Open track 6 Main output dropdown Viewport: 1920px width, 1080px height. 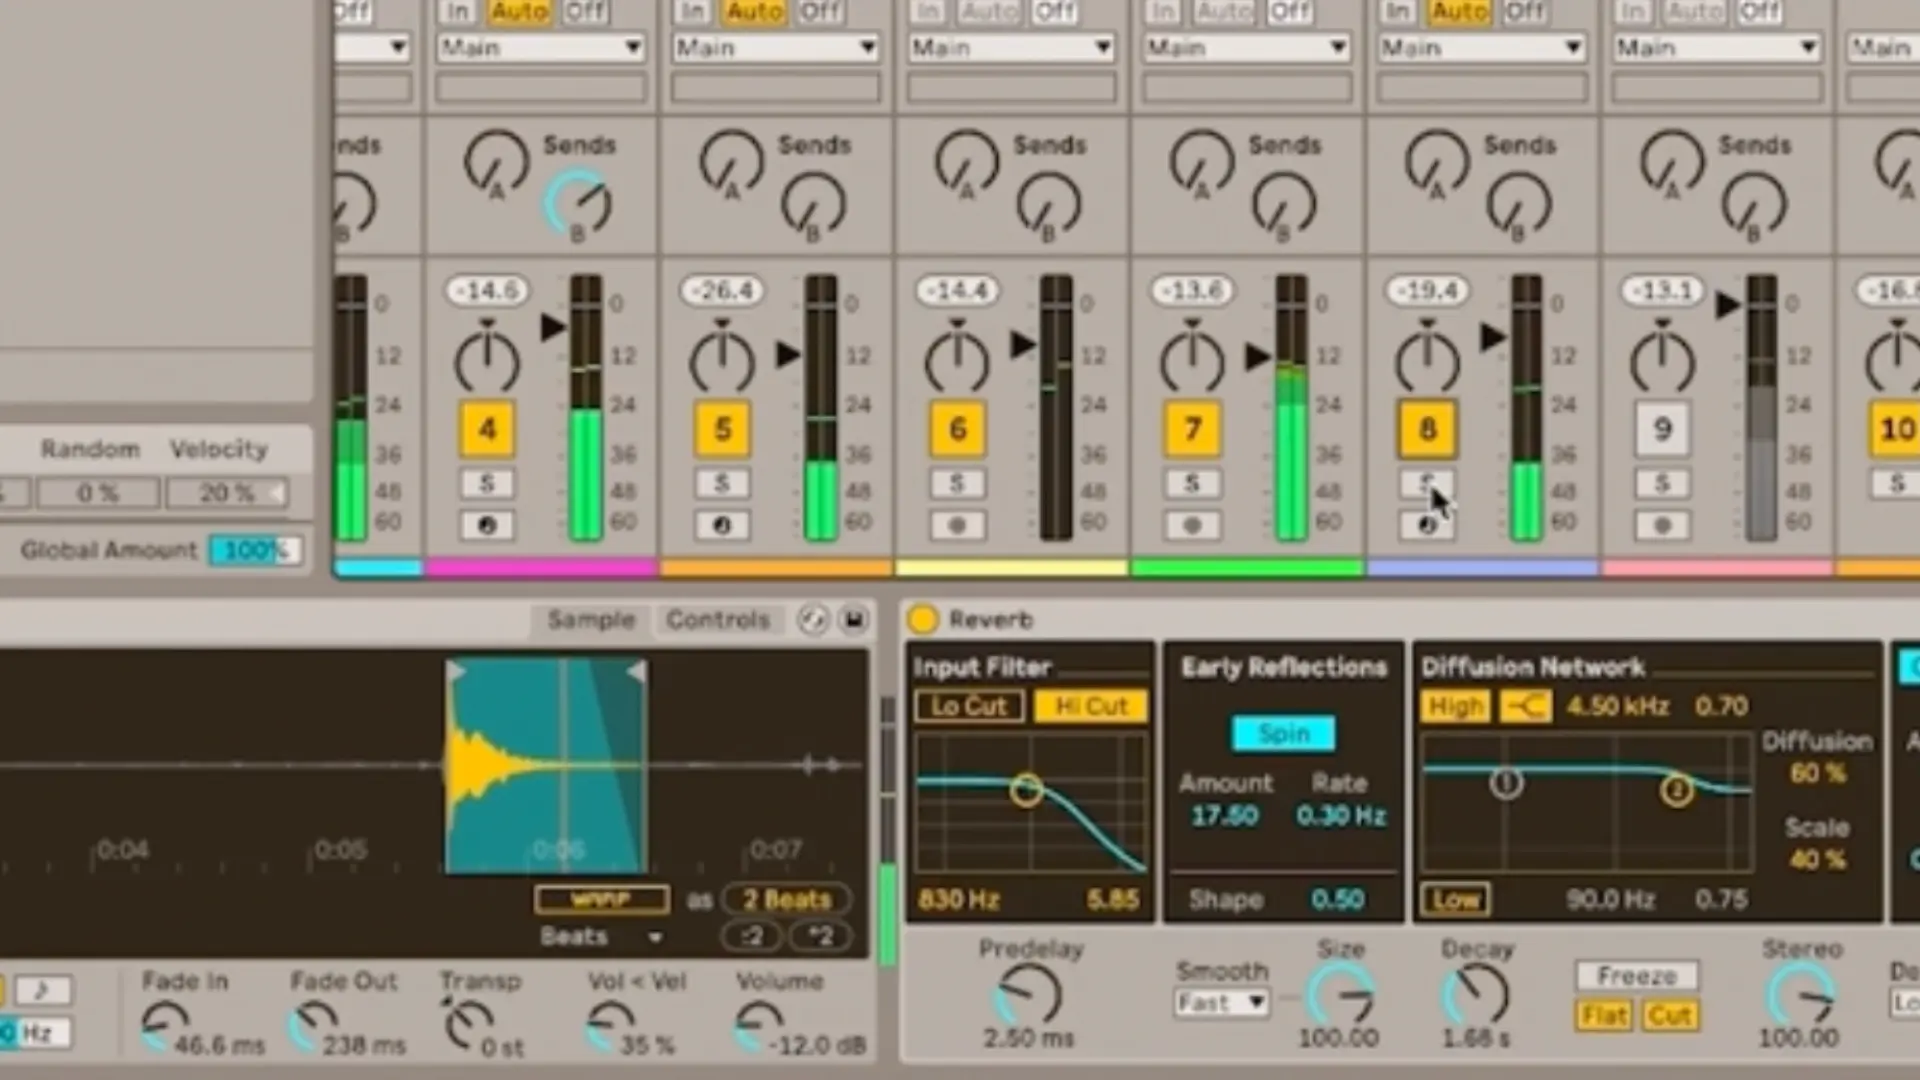(1010, 47)
